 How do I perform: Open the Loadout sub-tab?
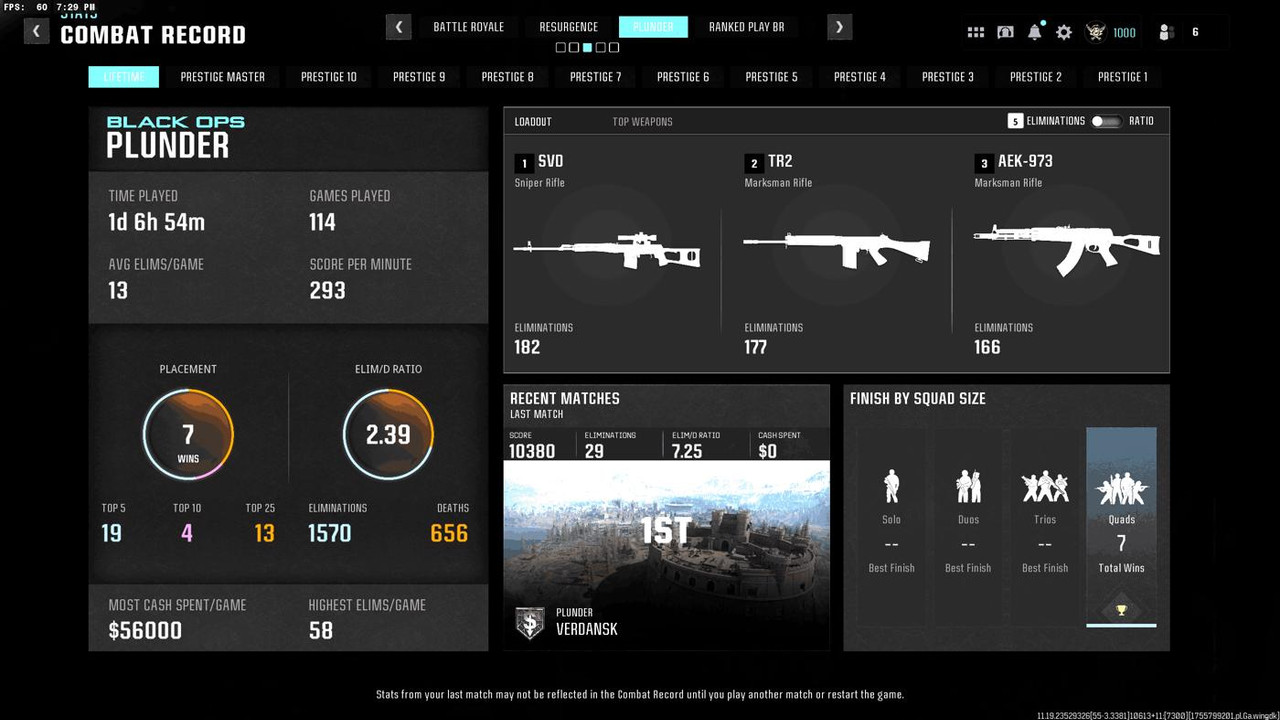point(533,122)
